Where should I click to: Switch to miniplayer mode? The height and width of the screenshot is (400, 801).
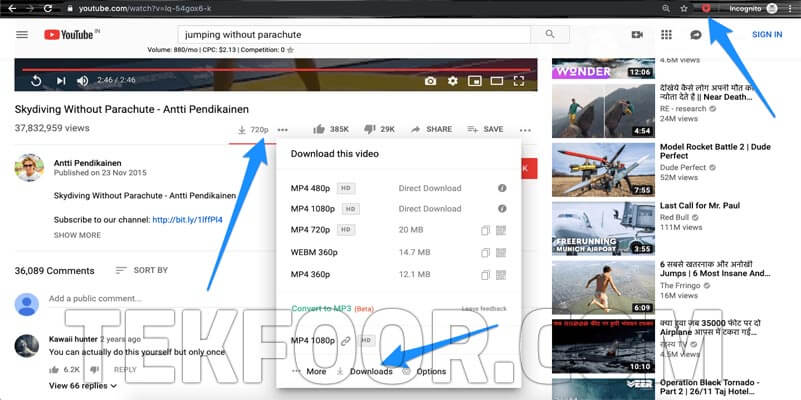point(475,81)
